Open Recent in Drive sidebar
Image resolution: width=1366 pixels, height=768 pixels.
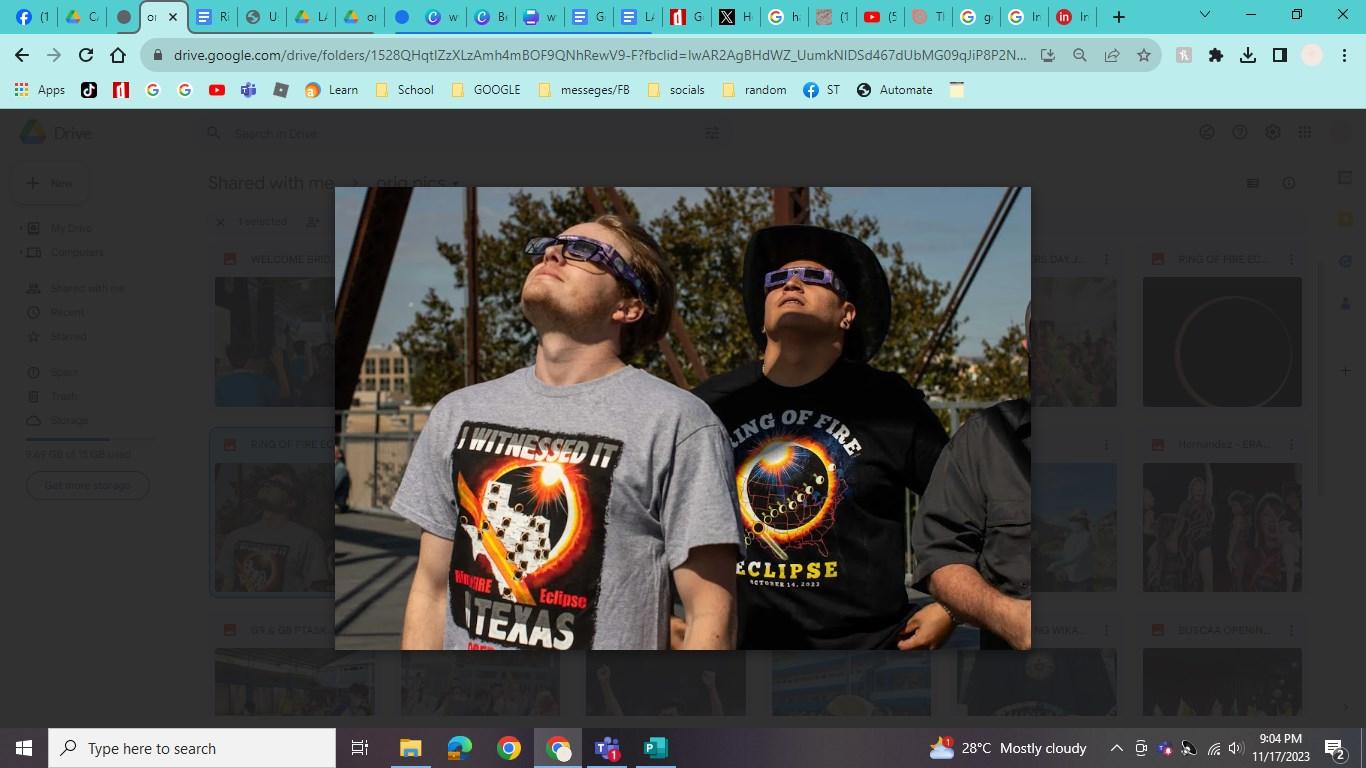click(x=68, y=312)
